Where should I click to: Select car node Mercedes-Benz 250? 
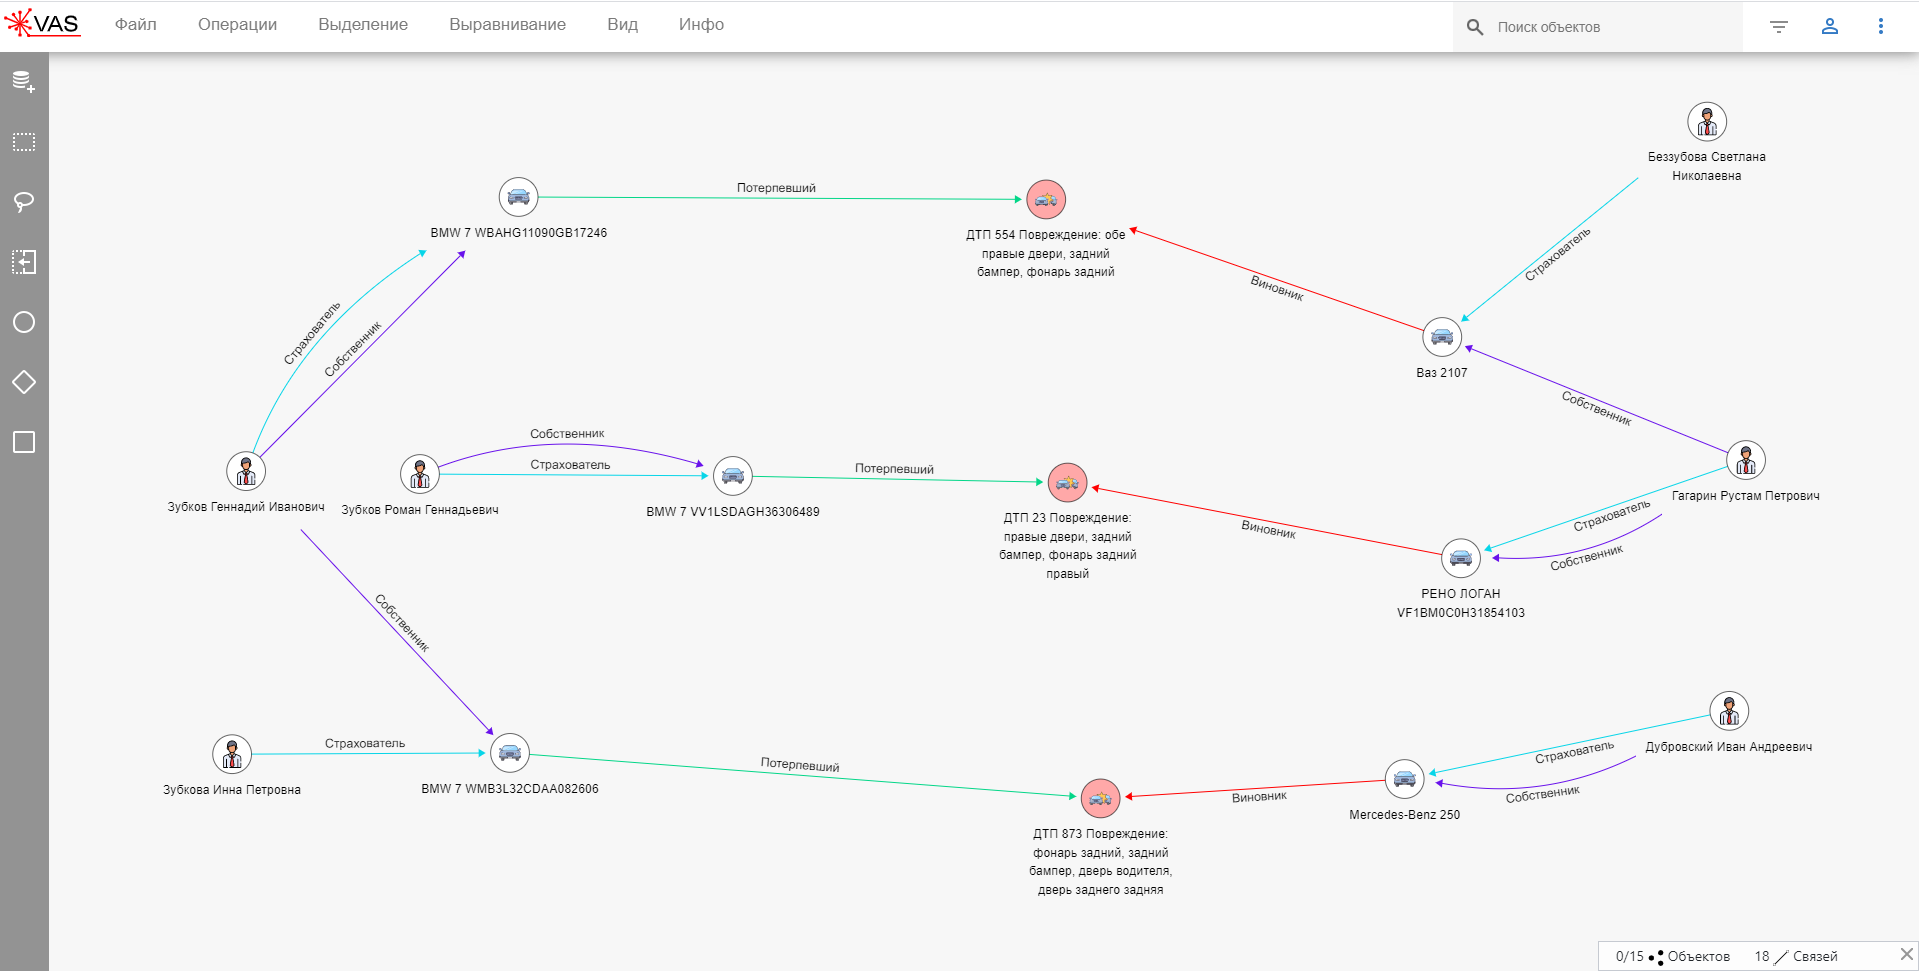(x=1405, y=779)
